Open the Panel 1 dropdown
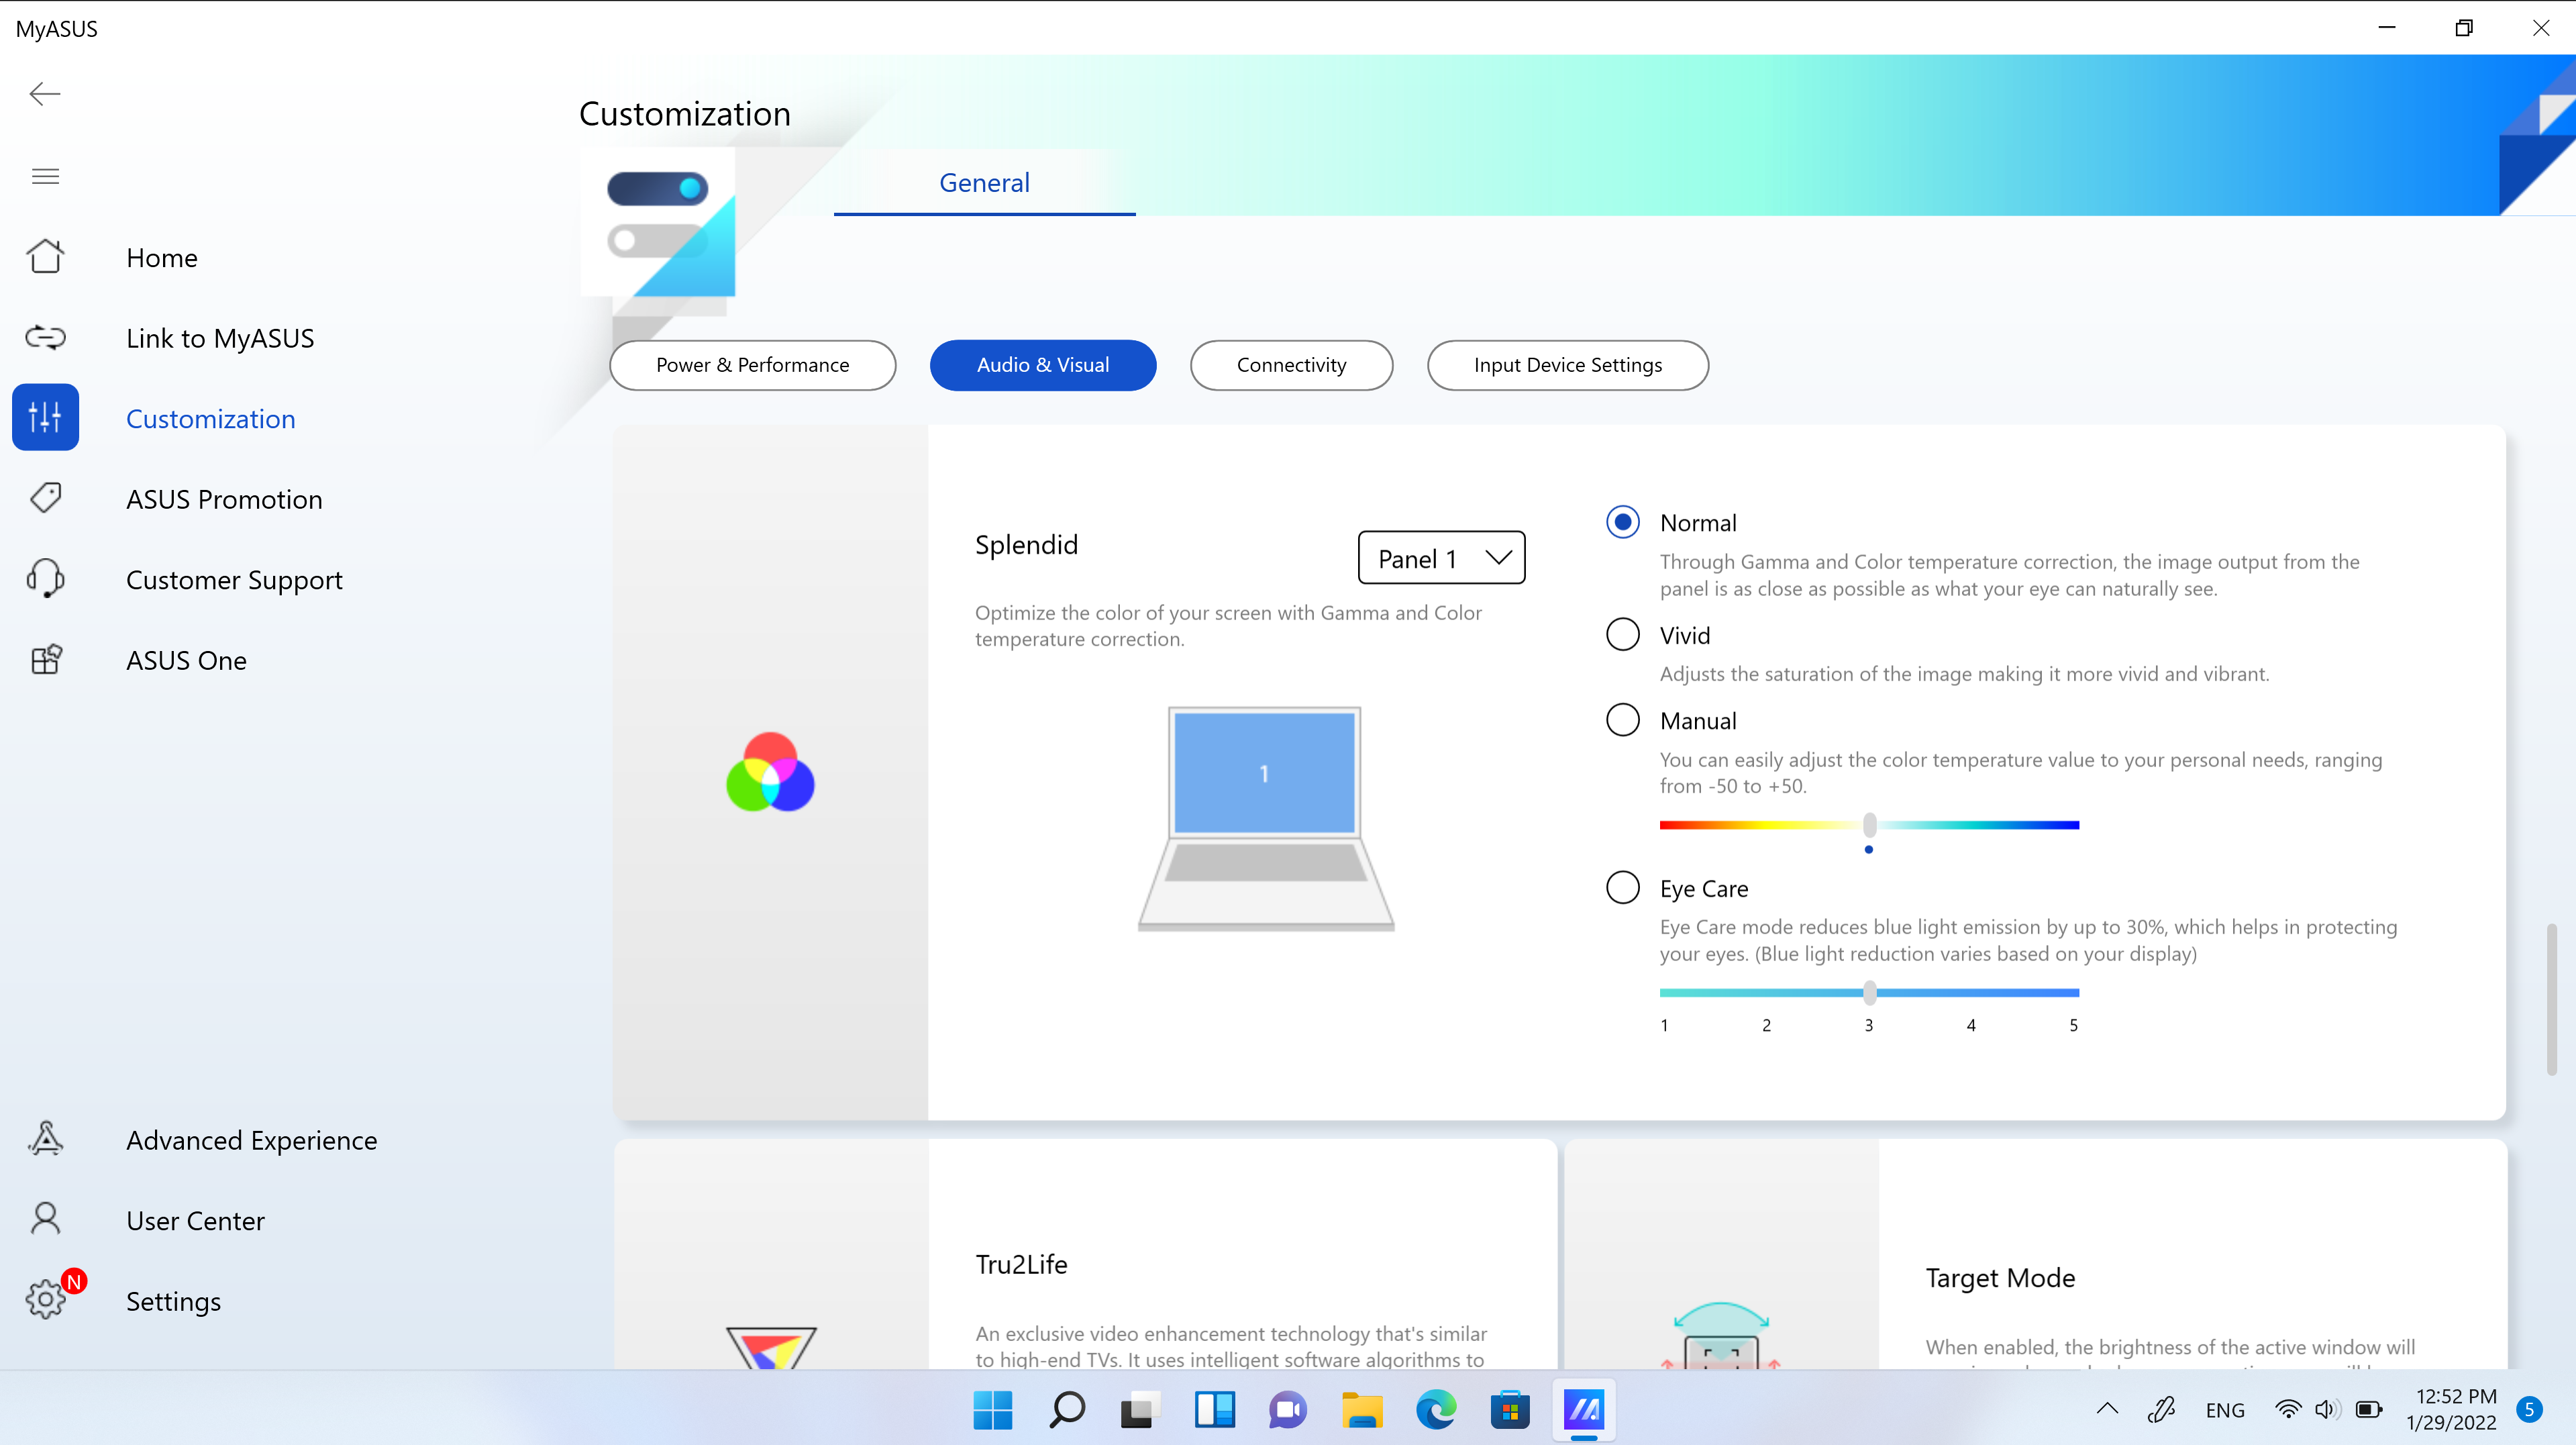The height and width of the screenshot is (1445, 2576). 1441,558
